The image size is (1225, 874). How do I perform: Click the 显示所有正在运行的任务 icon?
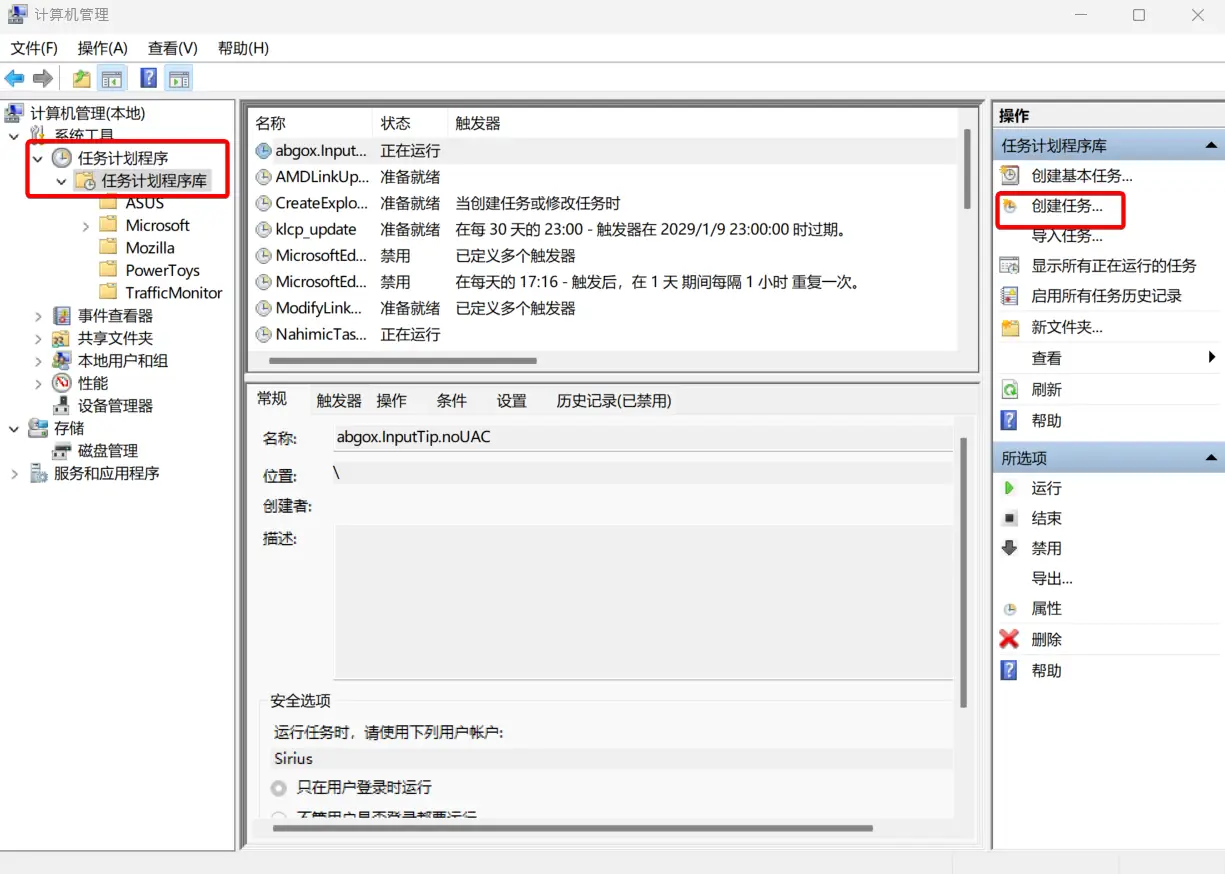pyautogui.click(x=1010, y=265)
